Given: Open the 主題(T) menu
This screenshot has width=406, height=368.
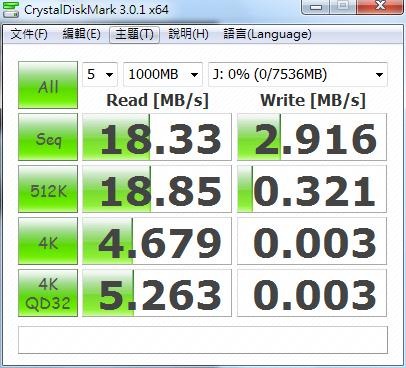Looking at the screenshot, I should pos(134,34).
